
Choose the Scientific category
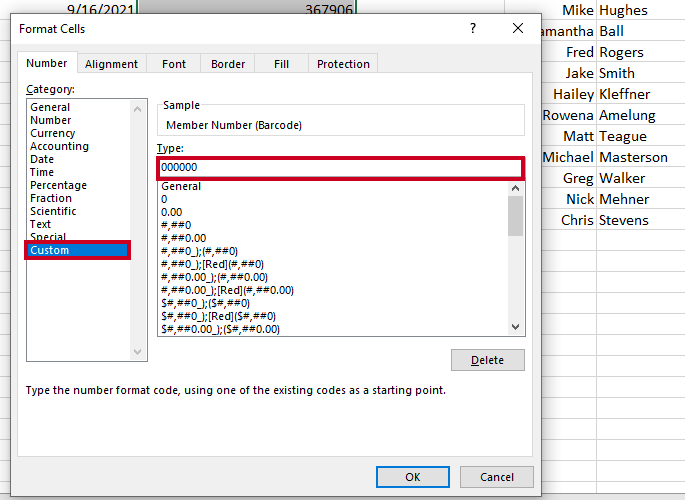click(x=53, y=211)
